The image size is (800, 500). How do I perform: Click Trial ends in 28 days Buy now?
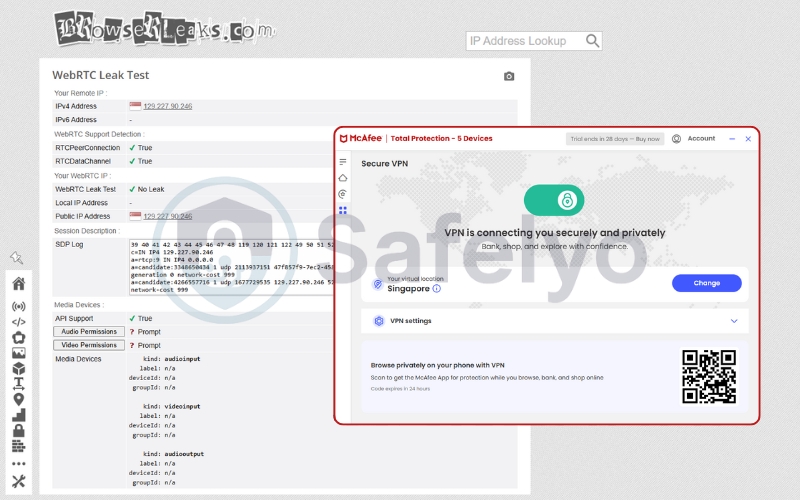615,139
